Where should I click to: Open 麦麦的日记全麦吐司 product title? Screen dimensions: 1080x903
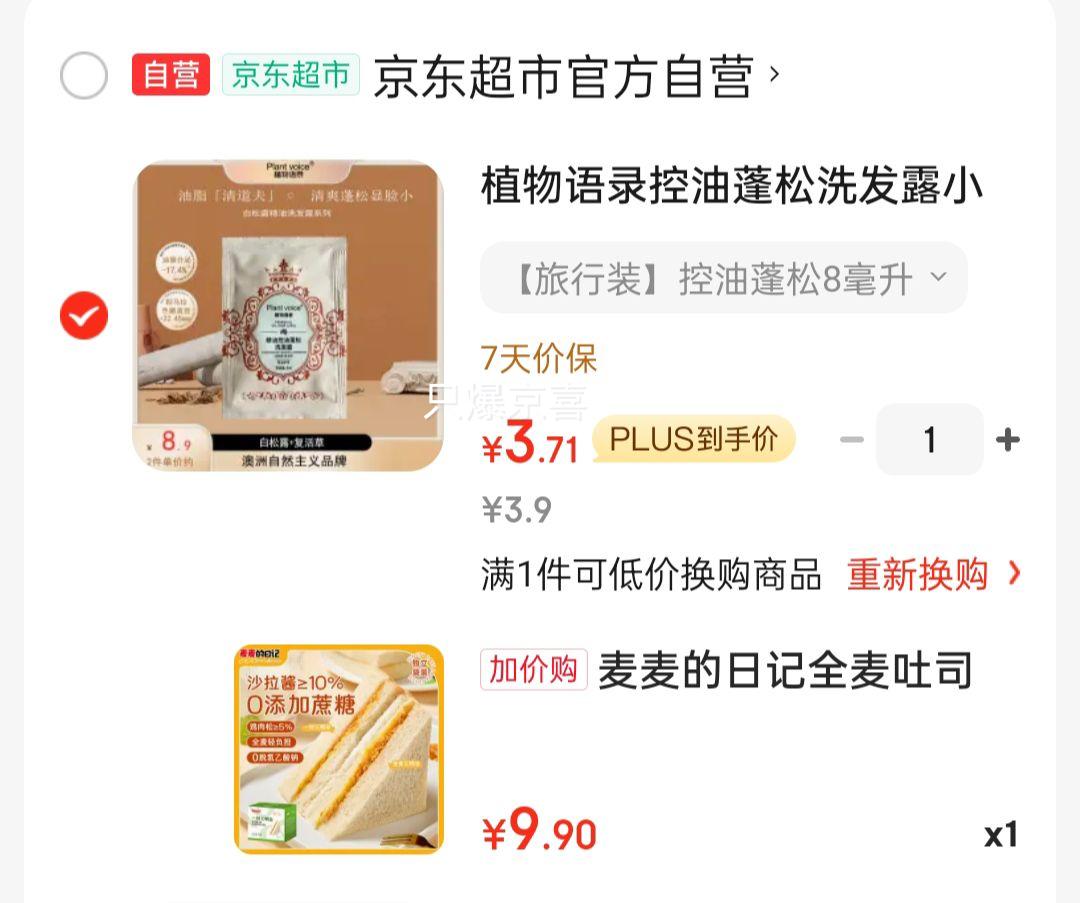(785, 670)
